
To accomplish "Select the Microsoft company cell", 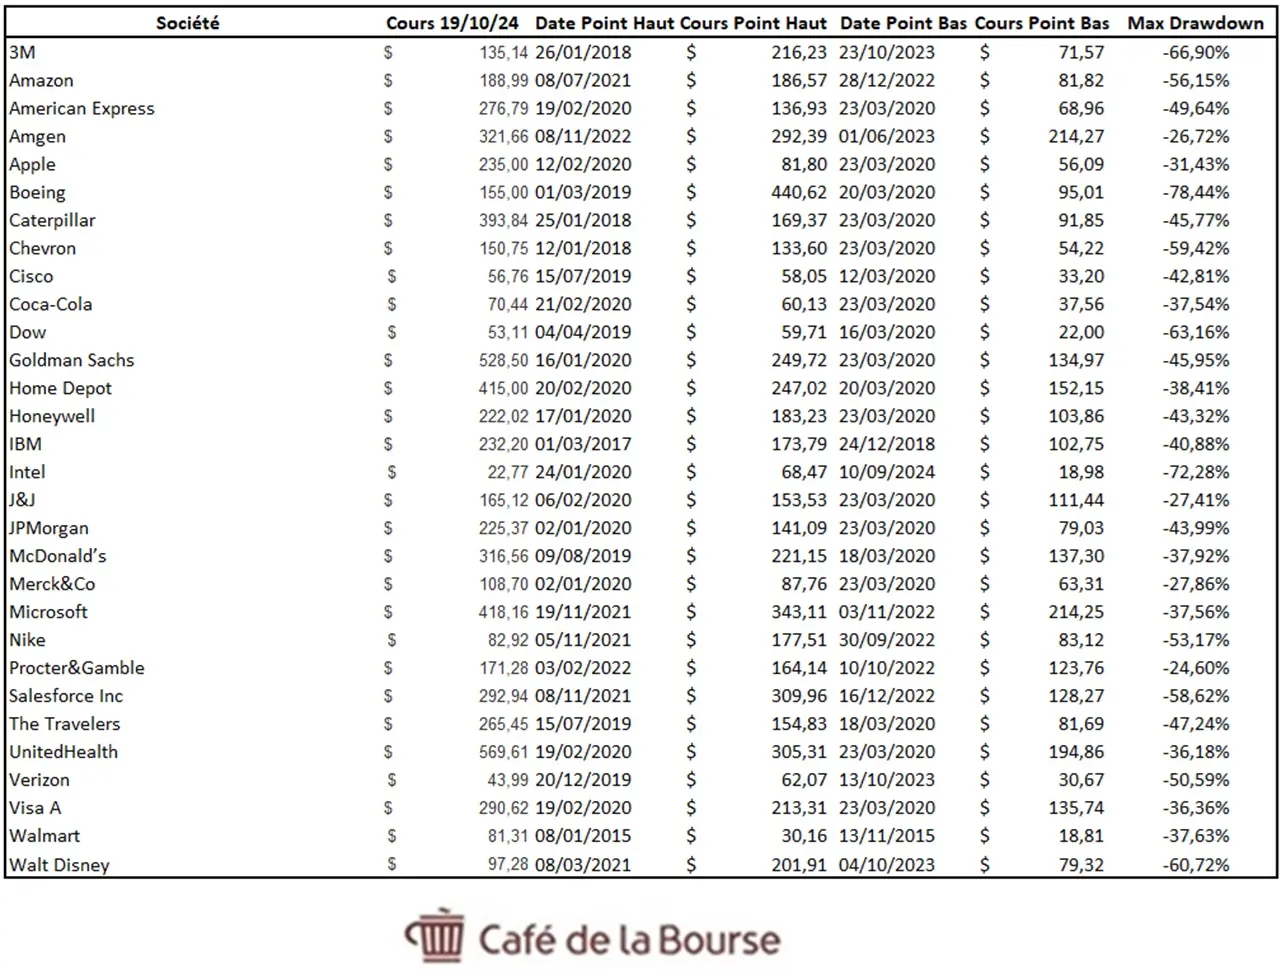I will [48, 612].
